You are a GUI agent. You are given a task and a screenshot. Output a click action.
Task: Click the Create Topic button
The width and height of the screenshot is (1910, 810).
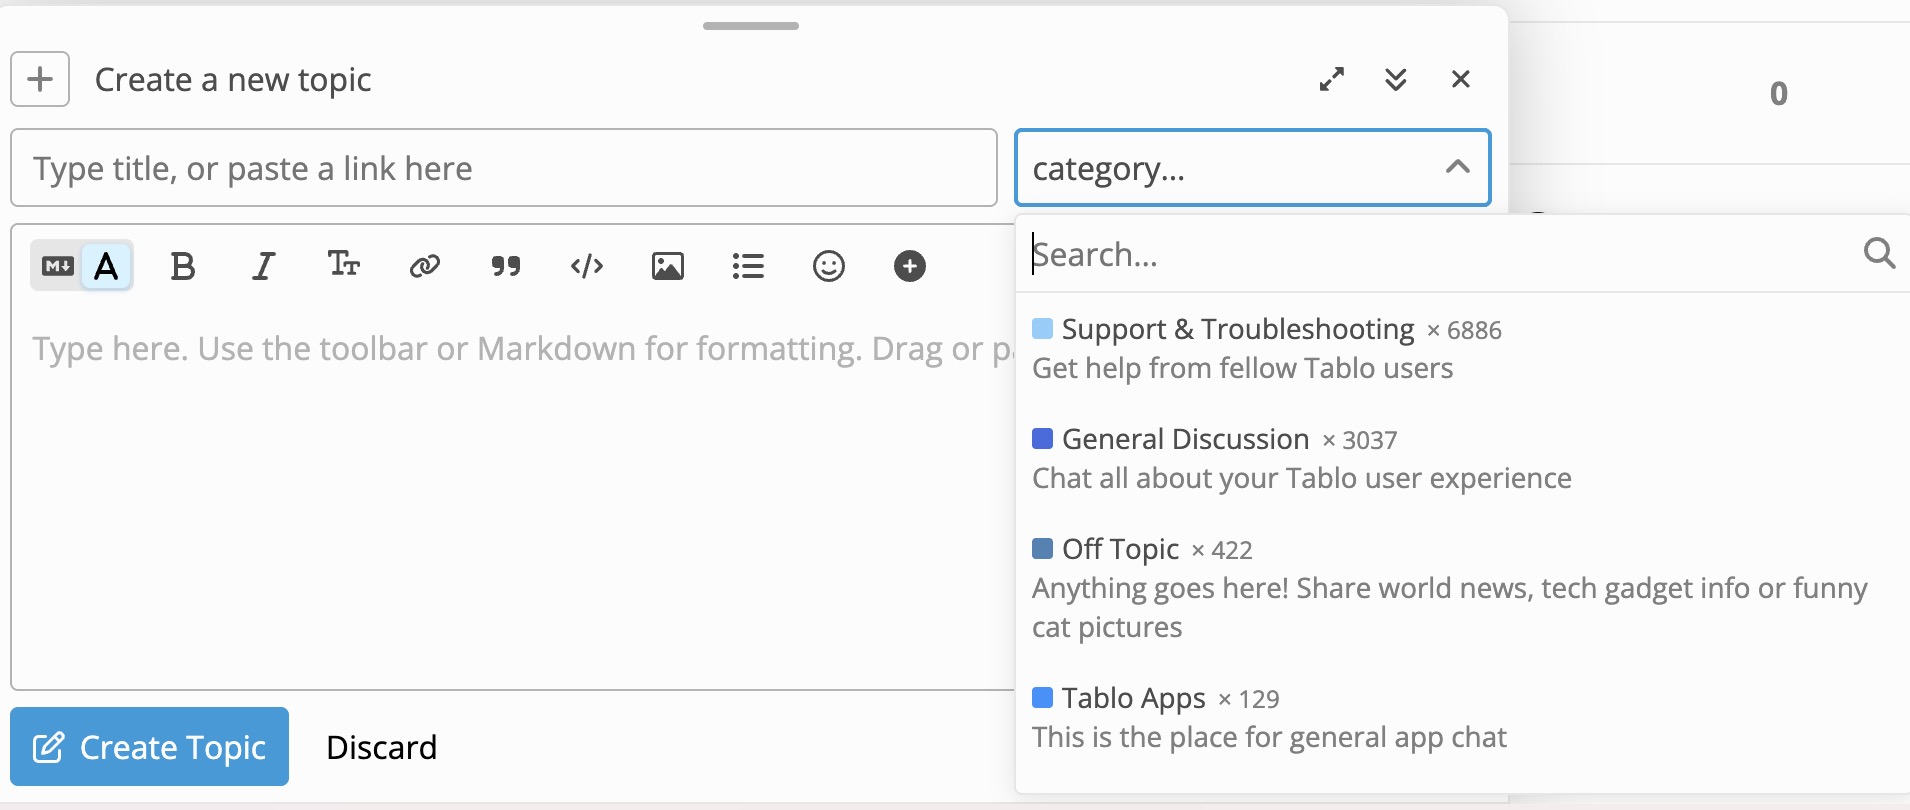click(x=150, y=747)
